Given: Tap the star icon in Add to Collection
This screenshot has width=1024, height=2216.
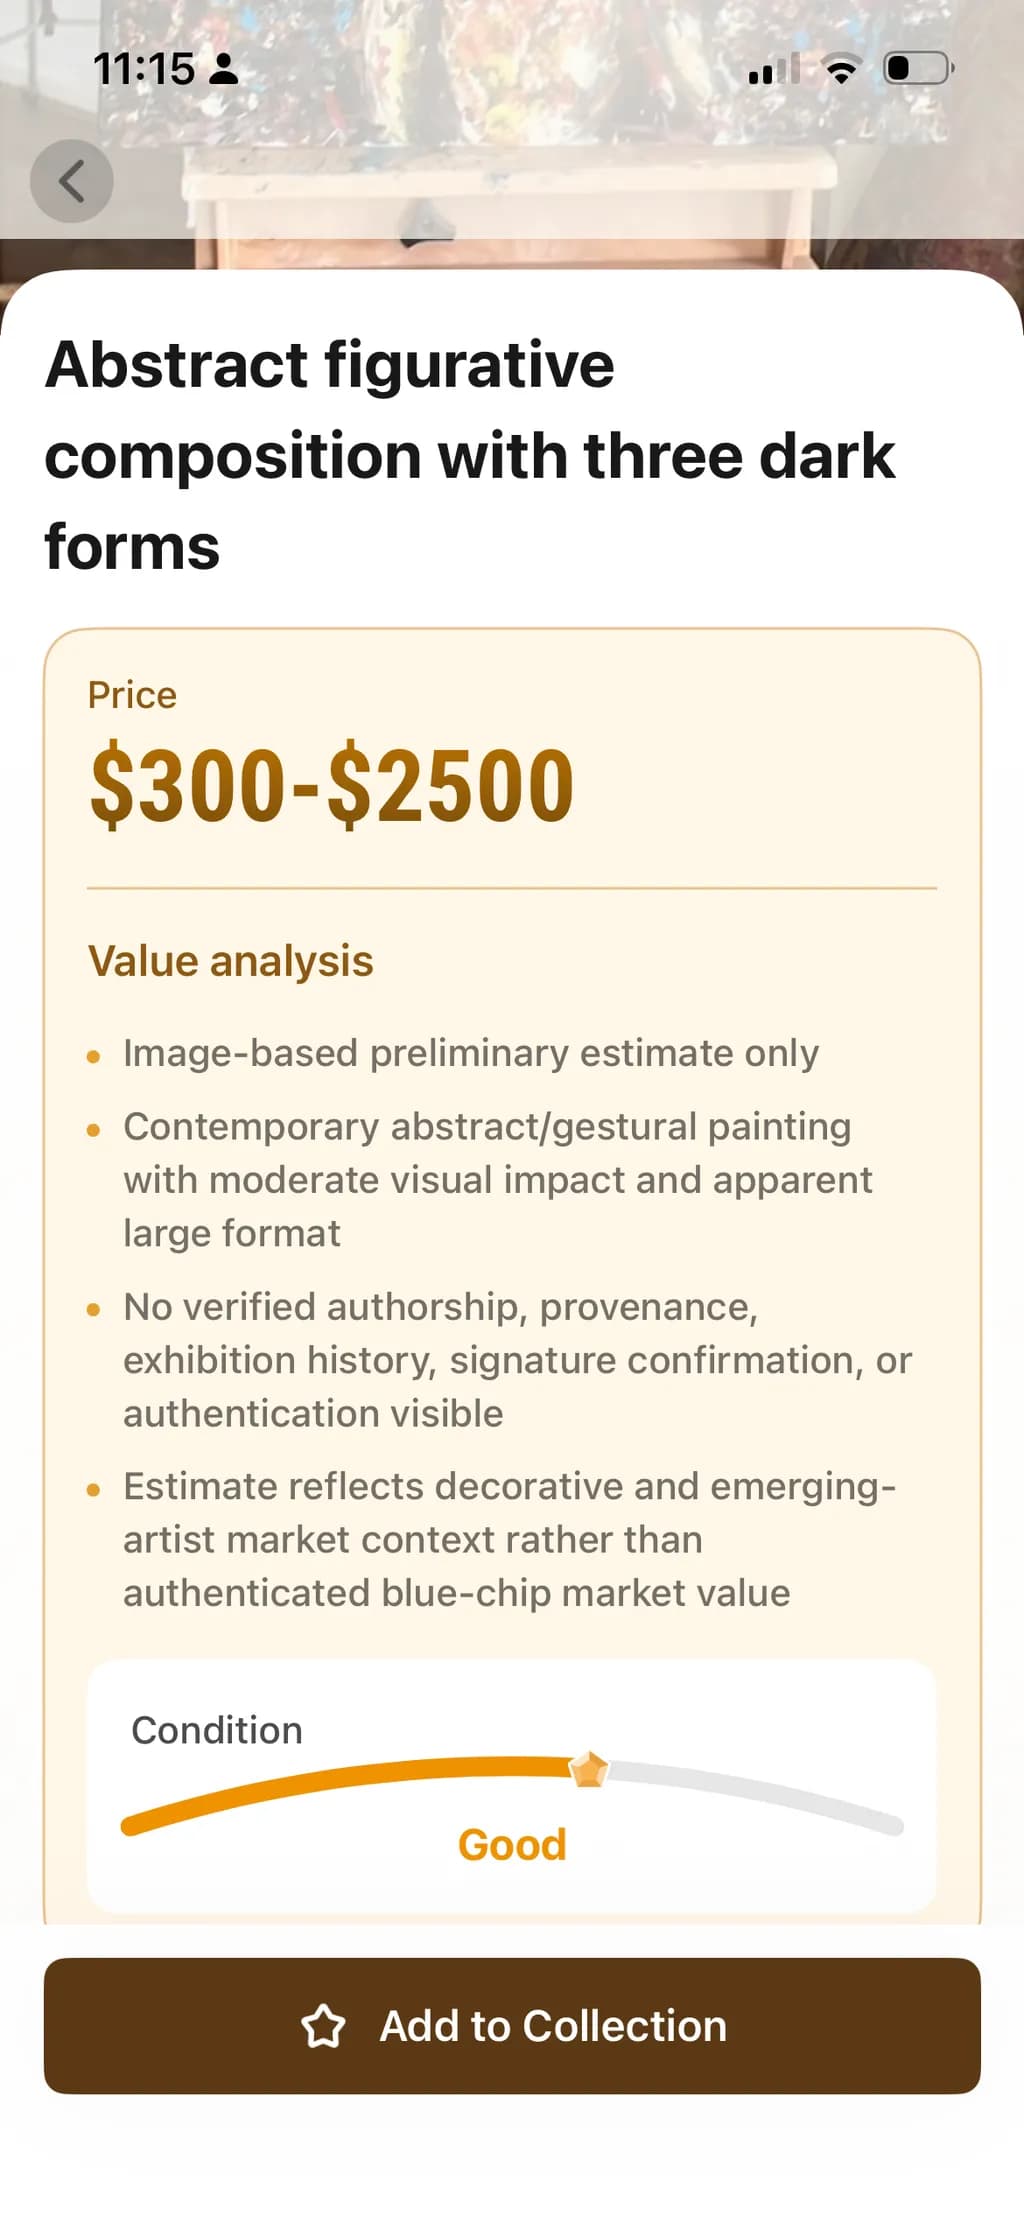Looking at the screenshot, I should coord(323,2026).
